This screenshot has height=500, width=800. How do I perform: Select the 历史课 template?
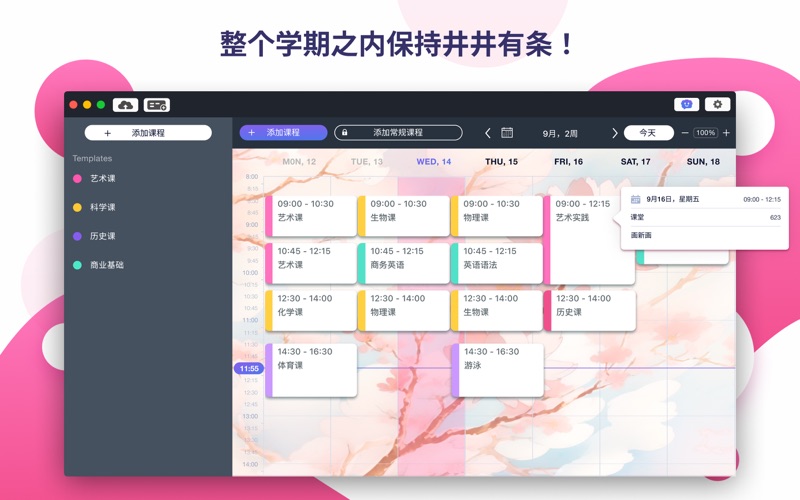click(x=103, y=236)
